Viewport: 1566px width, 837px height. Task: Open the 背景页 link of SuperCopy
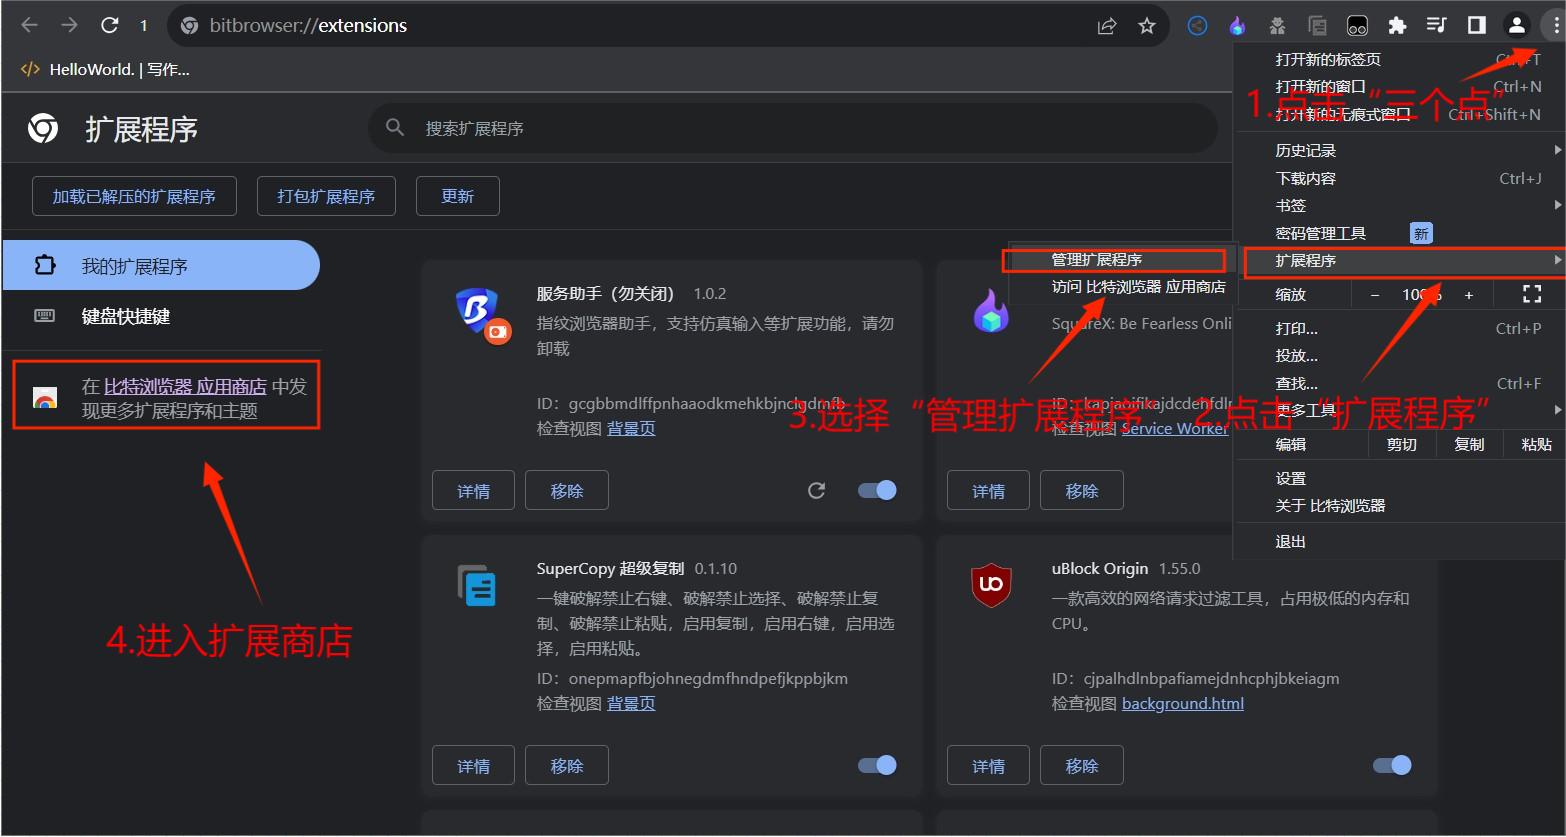coord(631,703)
